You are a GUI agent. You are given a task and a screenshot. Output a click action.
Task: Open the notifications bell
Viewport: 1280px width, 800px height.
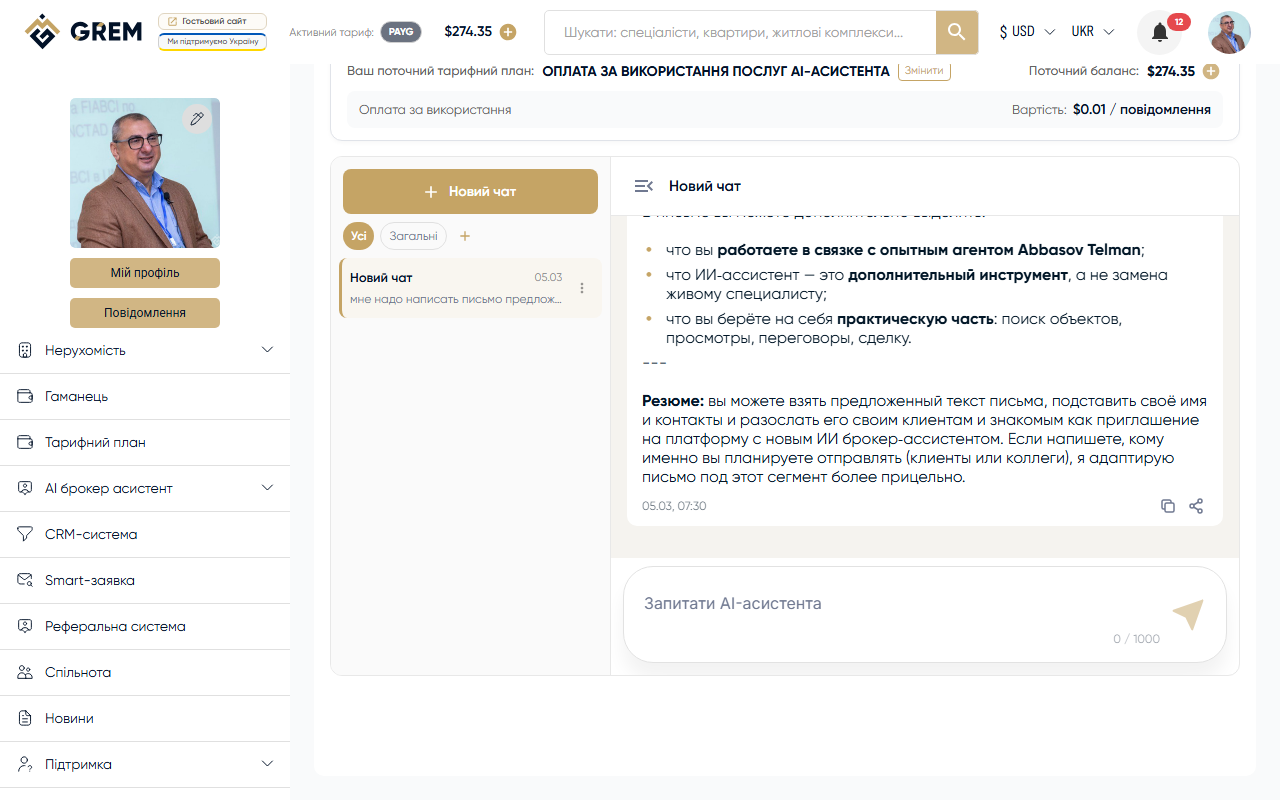pos(1158,32)
